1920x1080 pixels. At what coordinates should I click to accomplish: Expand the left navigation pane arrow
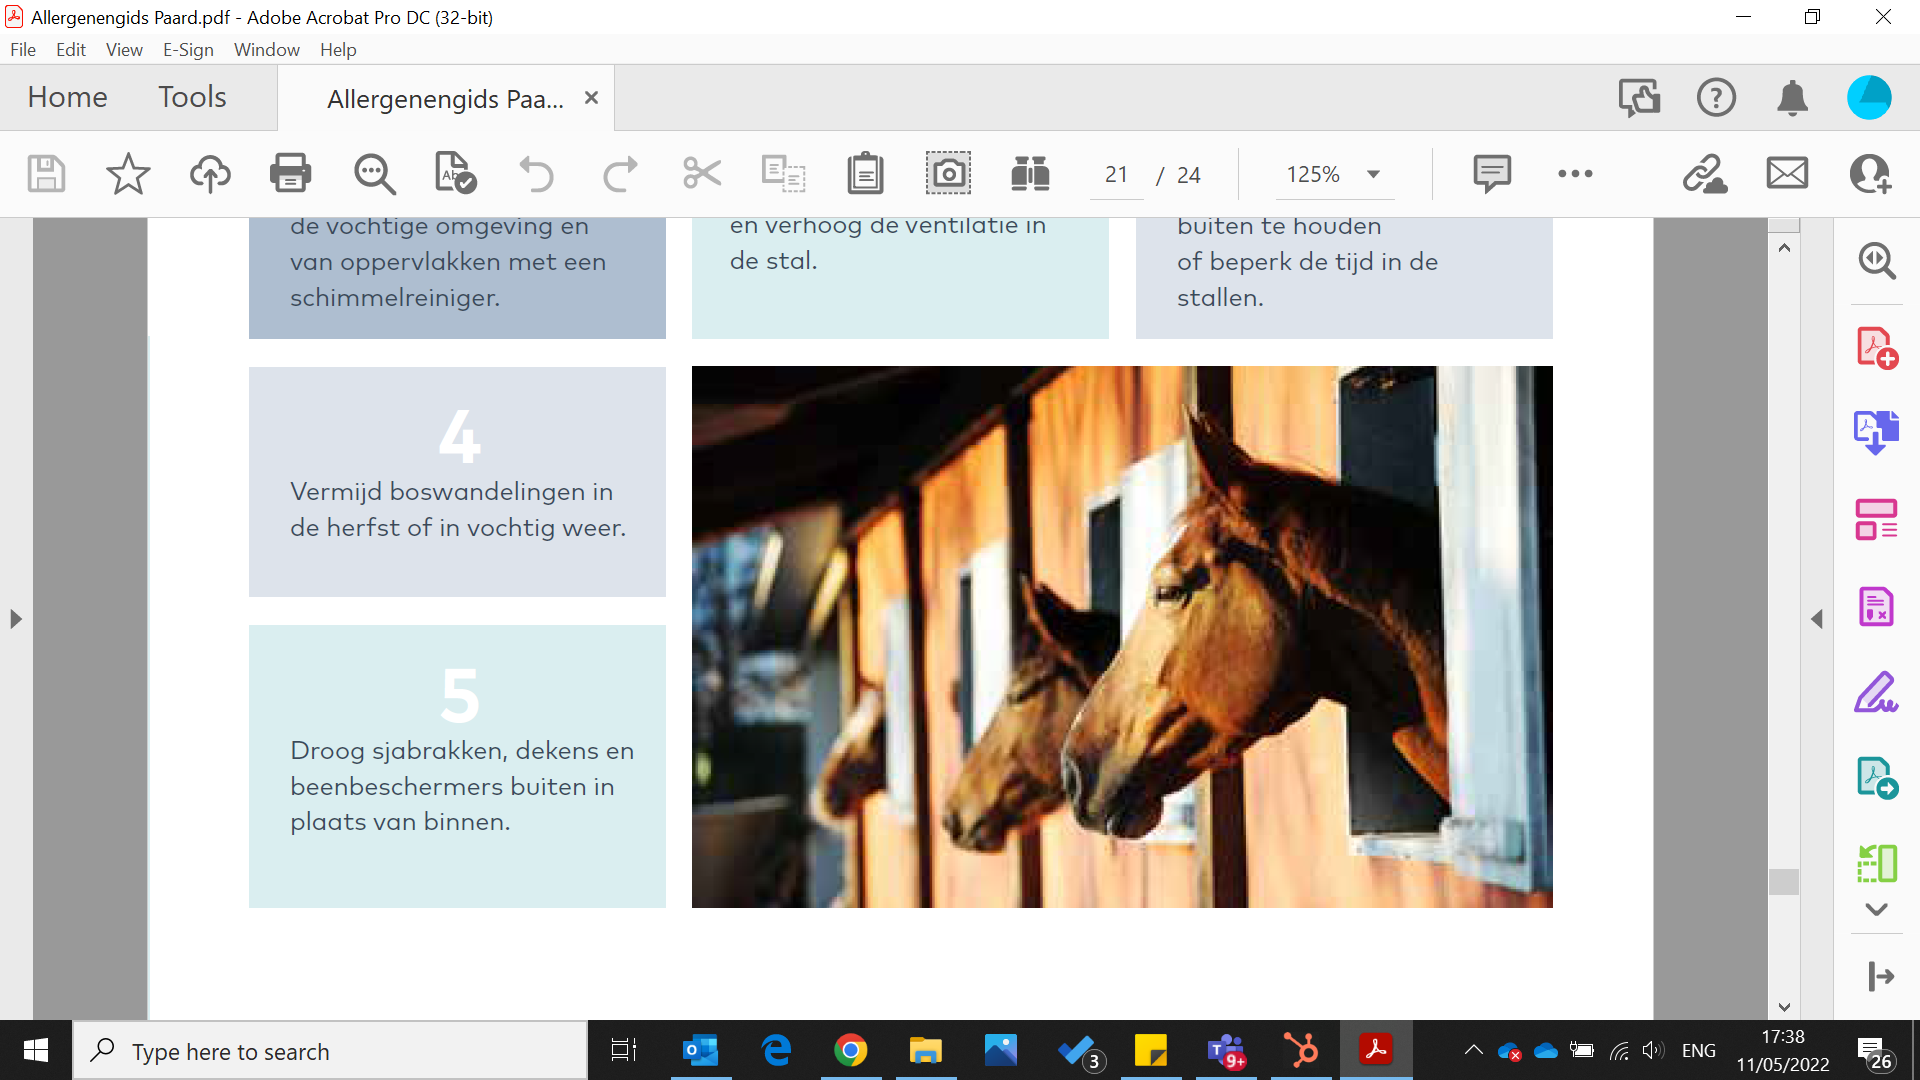(x=15, y=619)
